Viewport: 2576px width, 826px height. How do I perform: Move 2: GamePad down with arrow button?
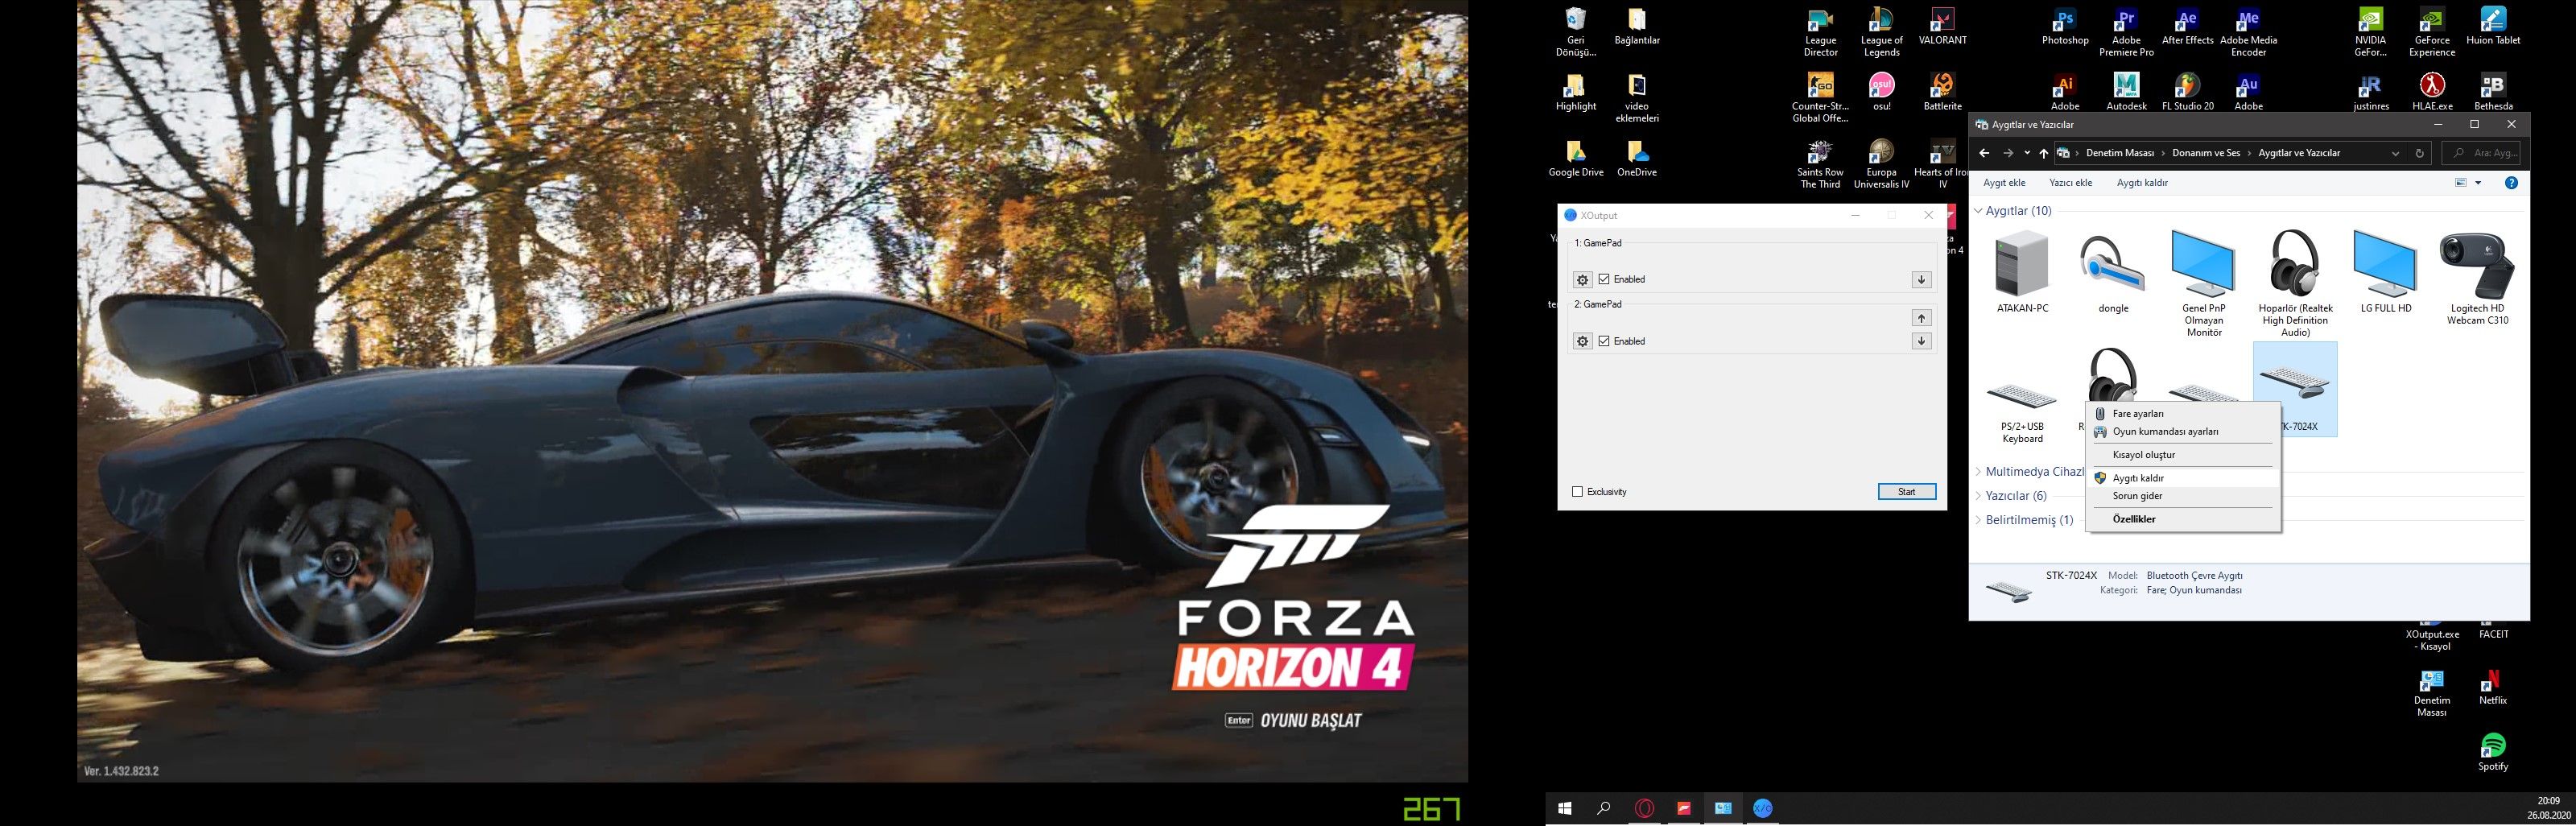click(x=1921, y=342)
